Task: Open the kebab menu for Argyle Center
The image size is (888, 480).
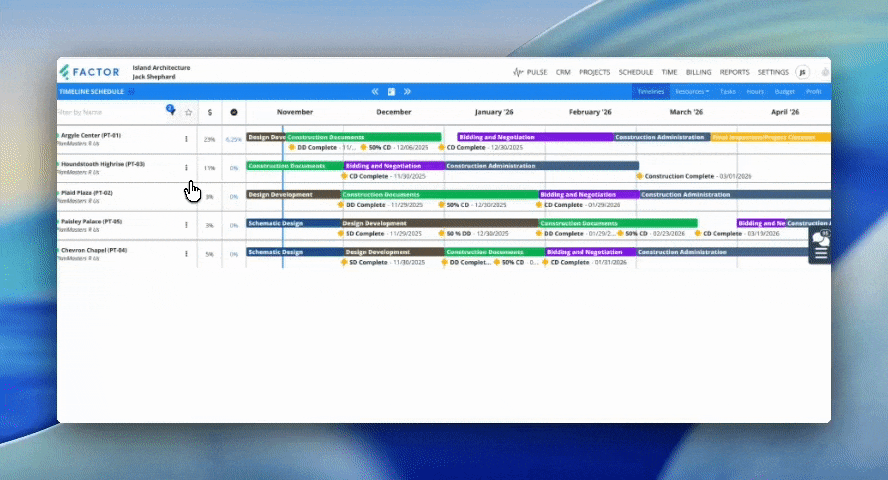Action: pyautogui.click(x=186, y=139)
